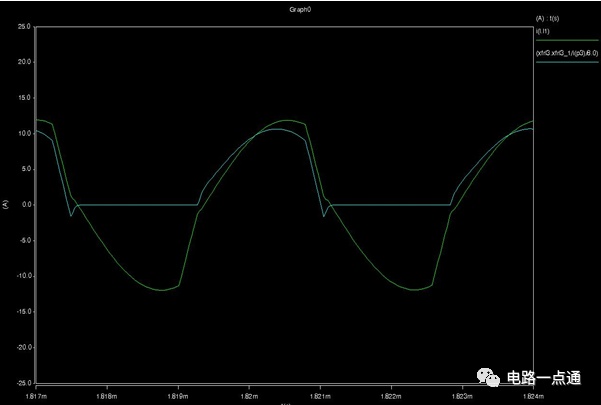Select the (A) y-axis unit label
This screenshot has width=601, height=405.
5,205
